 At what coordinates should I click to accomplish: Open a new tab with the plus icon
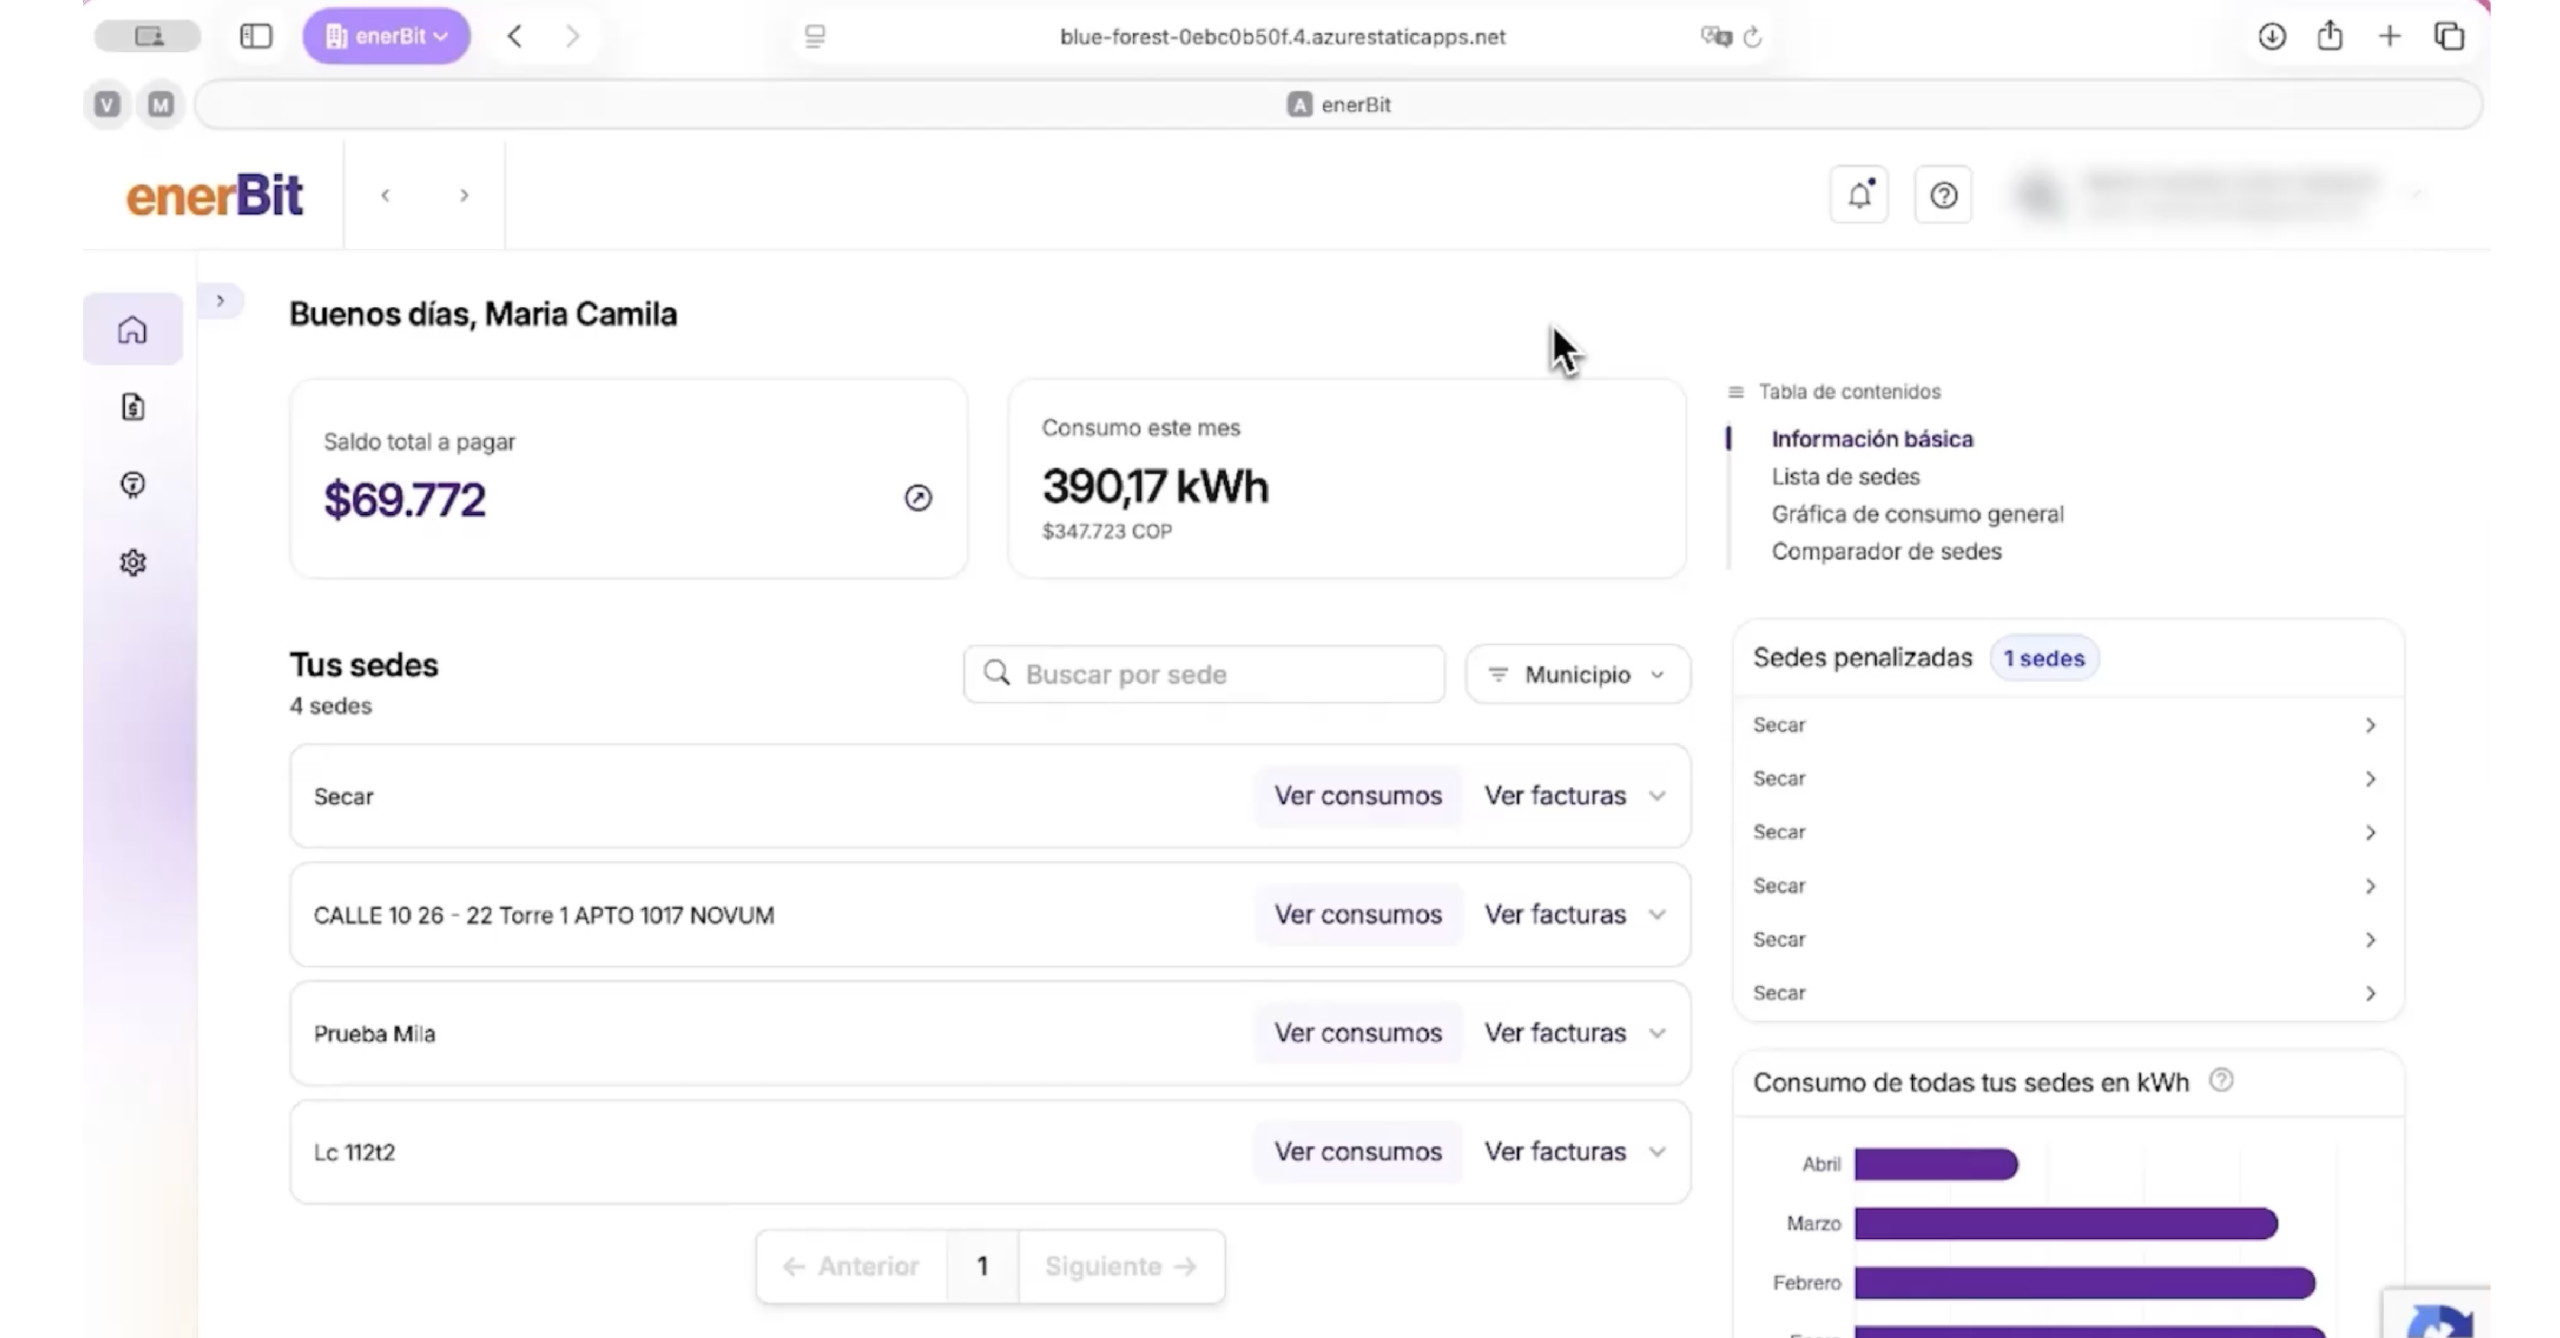click(x=2389, y=37)
